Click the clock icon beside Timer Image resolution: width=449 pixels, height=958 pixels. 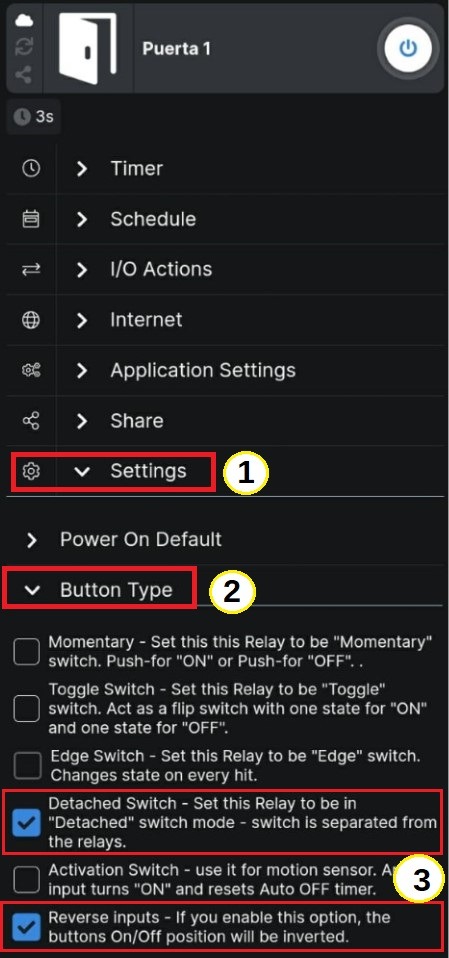(31, 169)
